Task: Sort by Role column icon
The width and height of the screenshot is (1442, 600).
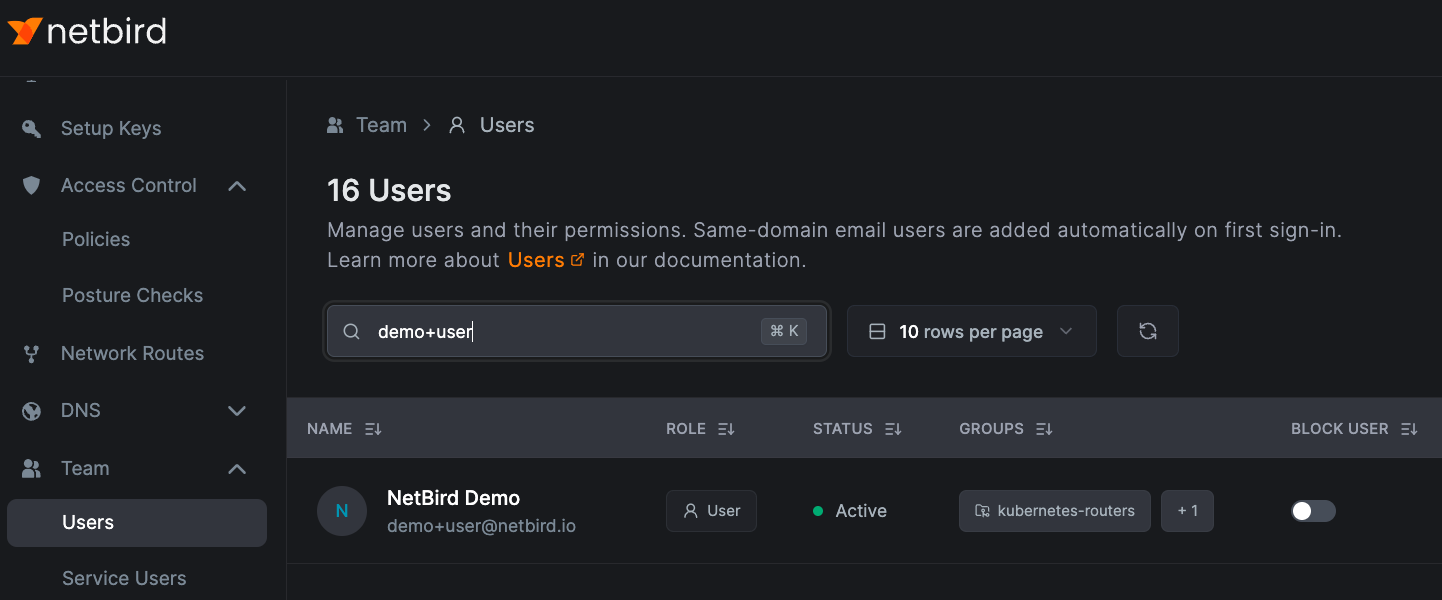Action: (726, 429)
